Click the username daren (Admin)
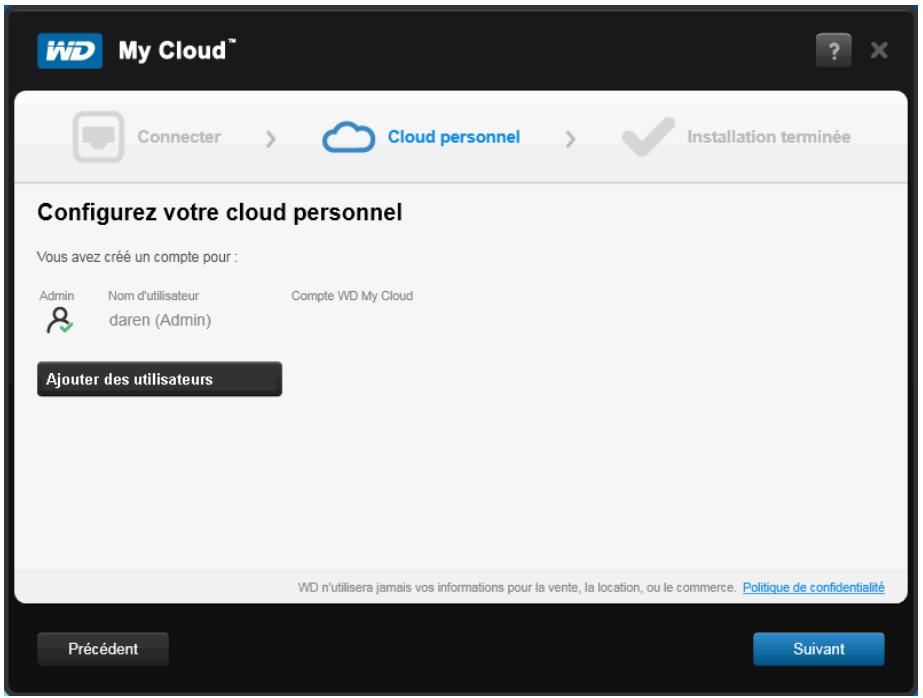923x698 pixels. click(160, 320)
